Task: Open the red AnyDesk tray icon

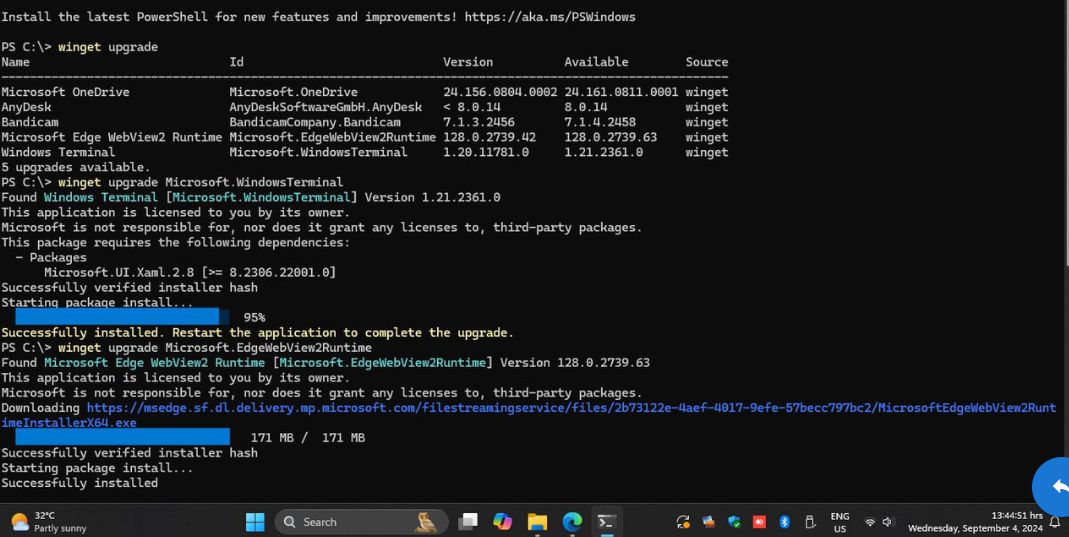Action: tap(759, 522)
